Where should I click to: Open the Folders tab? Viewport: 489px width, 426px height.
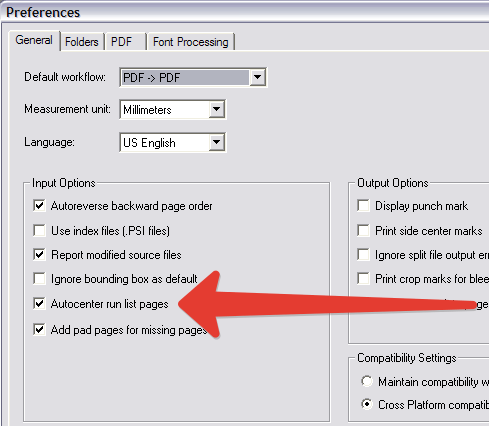point(82,42)
